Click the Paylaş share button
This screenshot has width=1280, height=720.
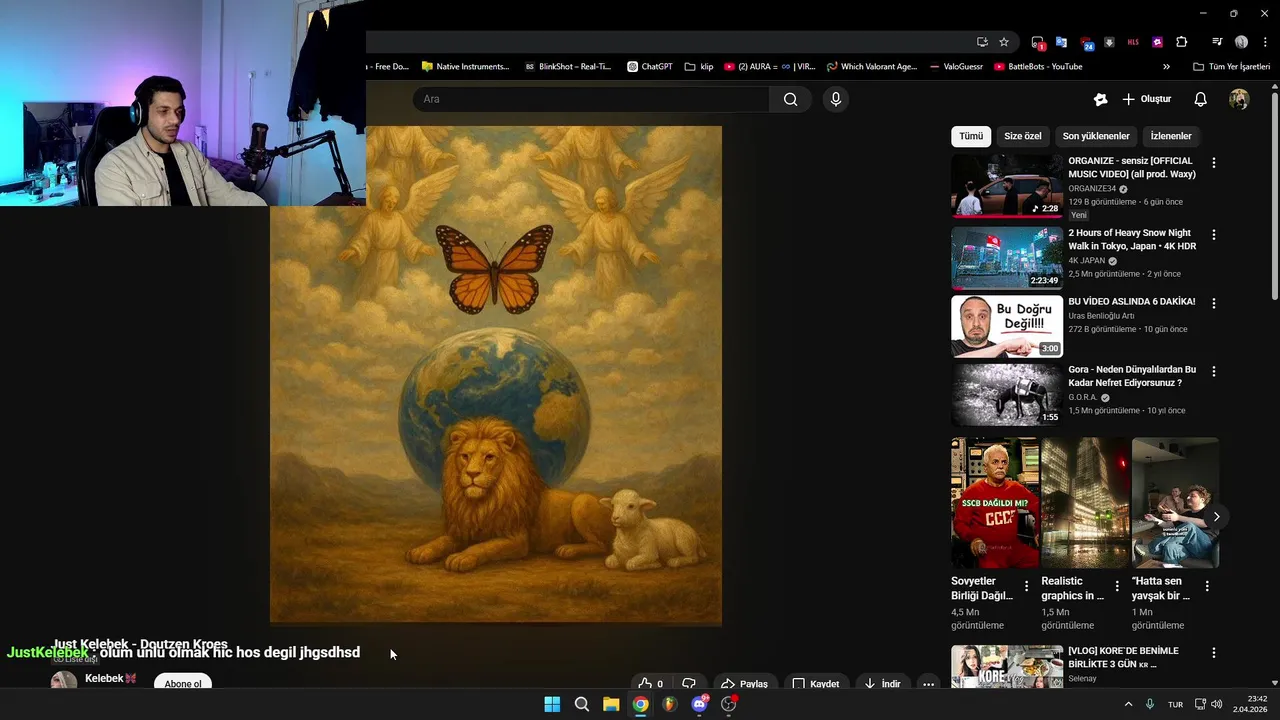point(744,684)
